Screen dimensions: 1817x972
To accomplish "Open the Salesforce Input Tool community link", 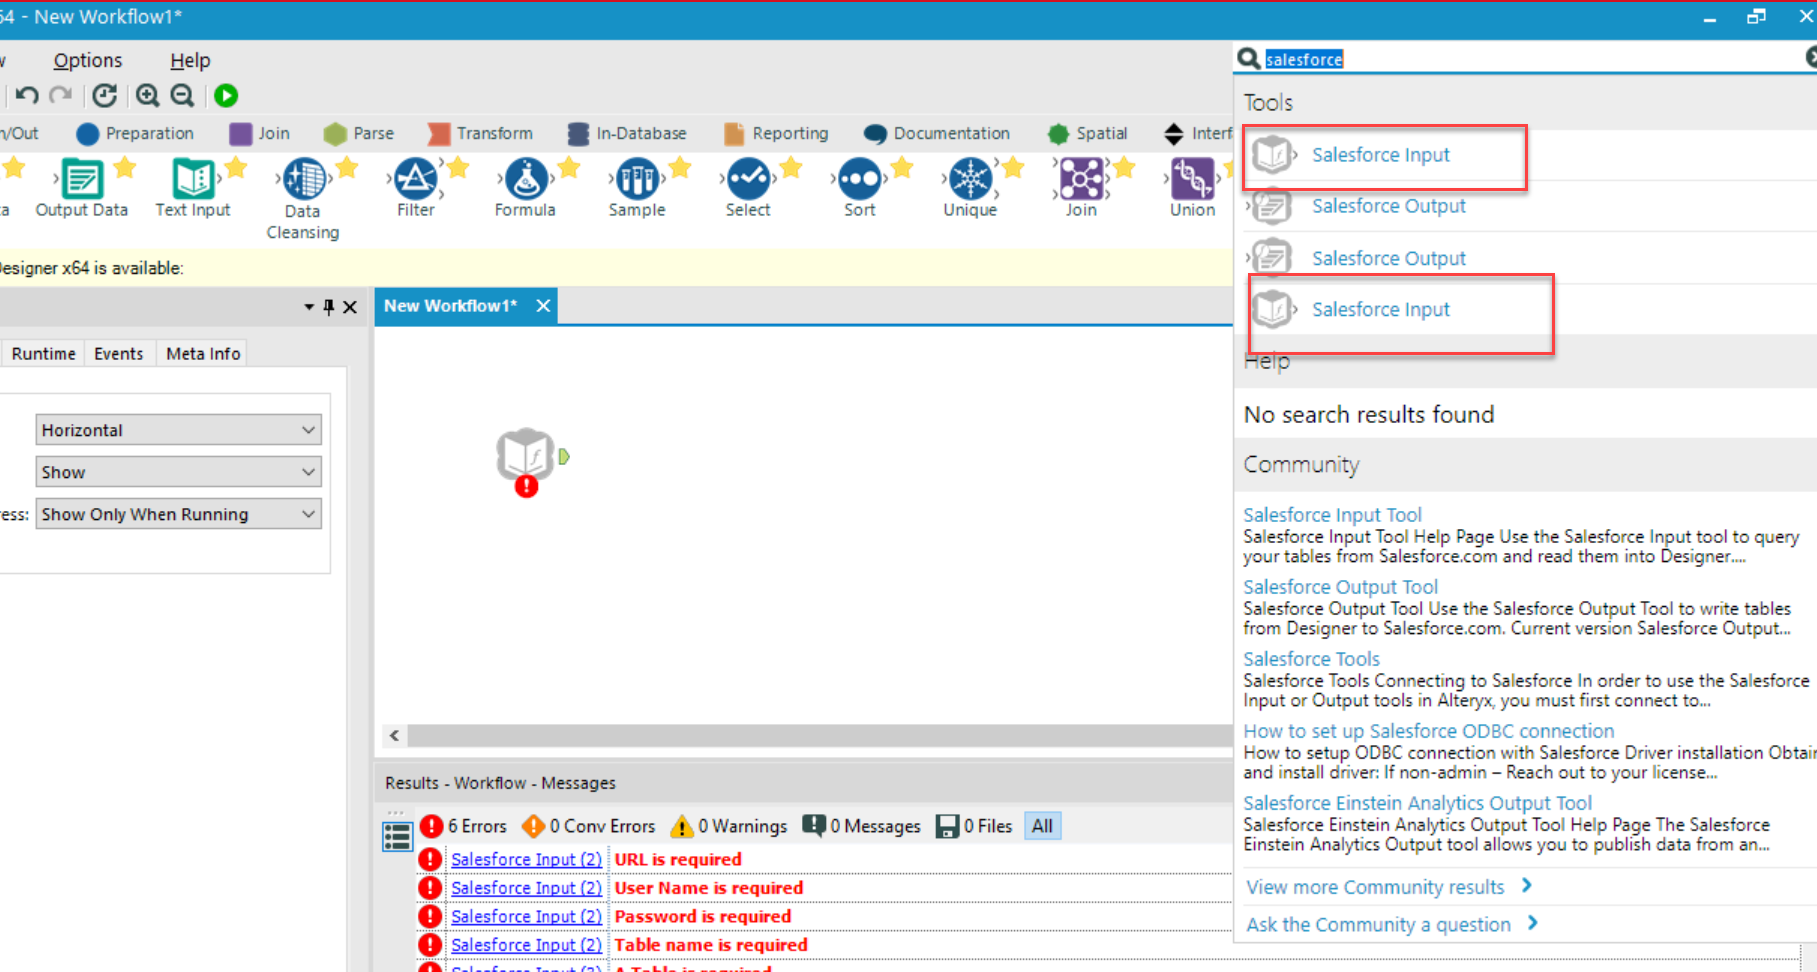I will coord(1332,514).
